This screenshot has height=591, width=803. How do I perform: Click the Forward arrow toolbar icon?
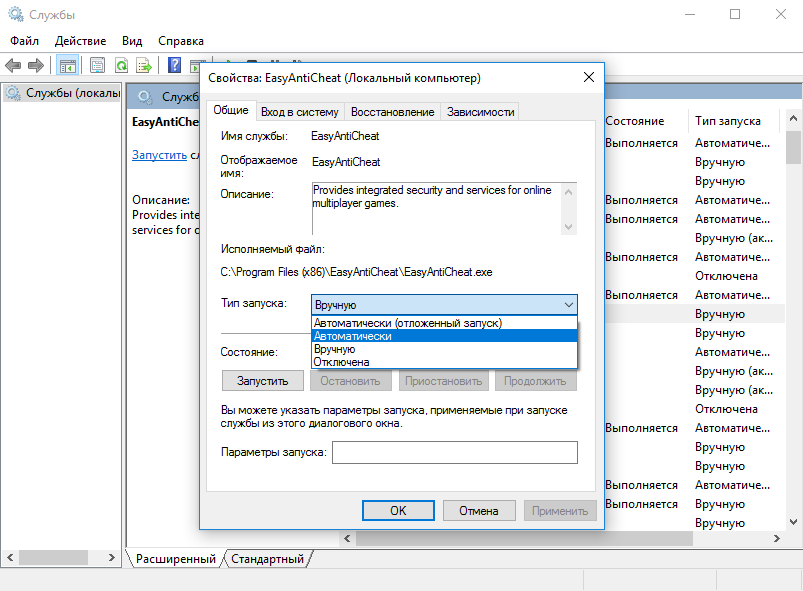tap(36, 65)
